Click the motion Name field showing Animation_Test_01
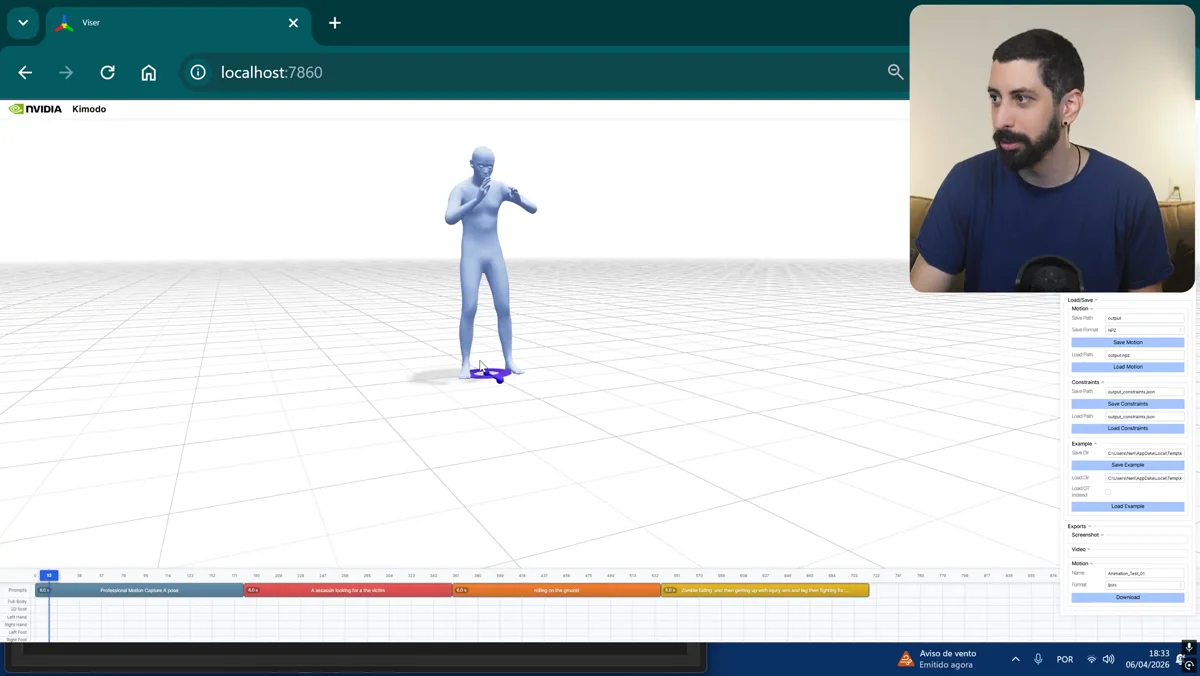 pyautogui.click(x=1145, y=573)
